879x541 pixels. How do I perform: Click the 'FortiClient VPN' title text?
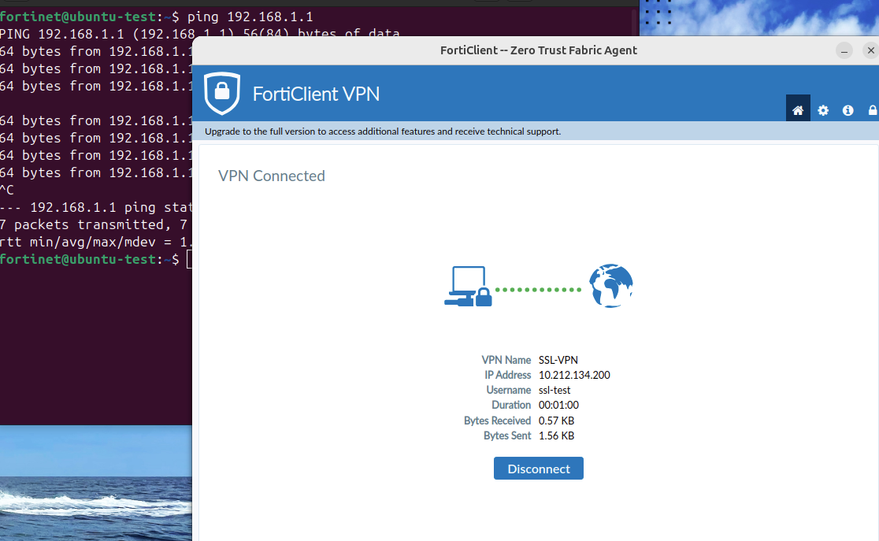pos(316,94)
